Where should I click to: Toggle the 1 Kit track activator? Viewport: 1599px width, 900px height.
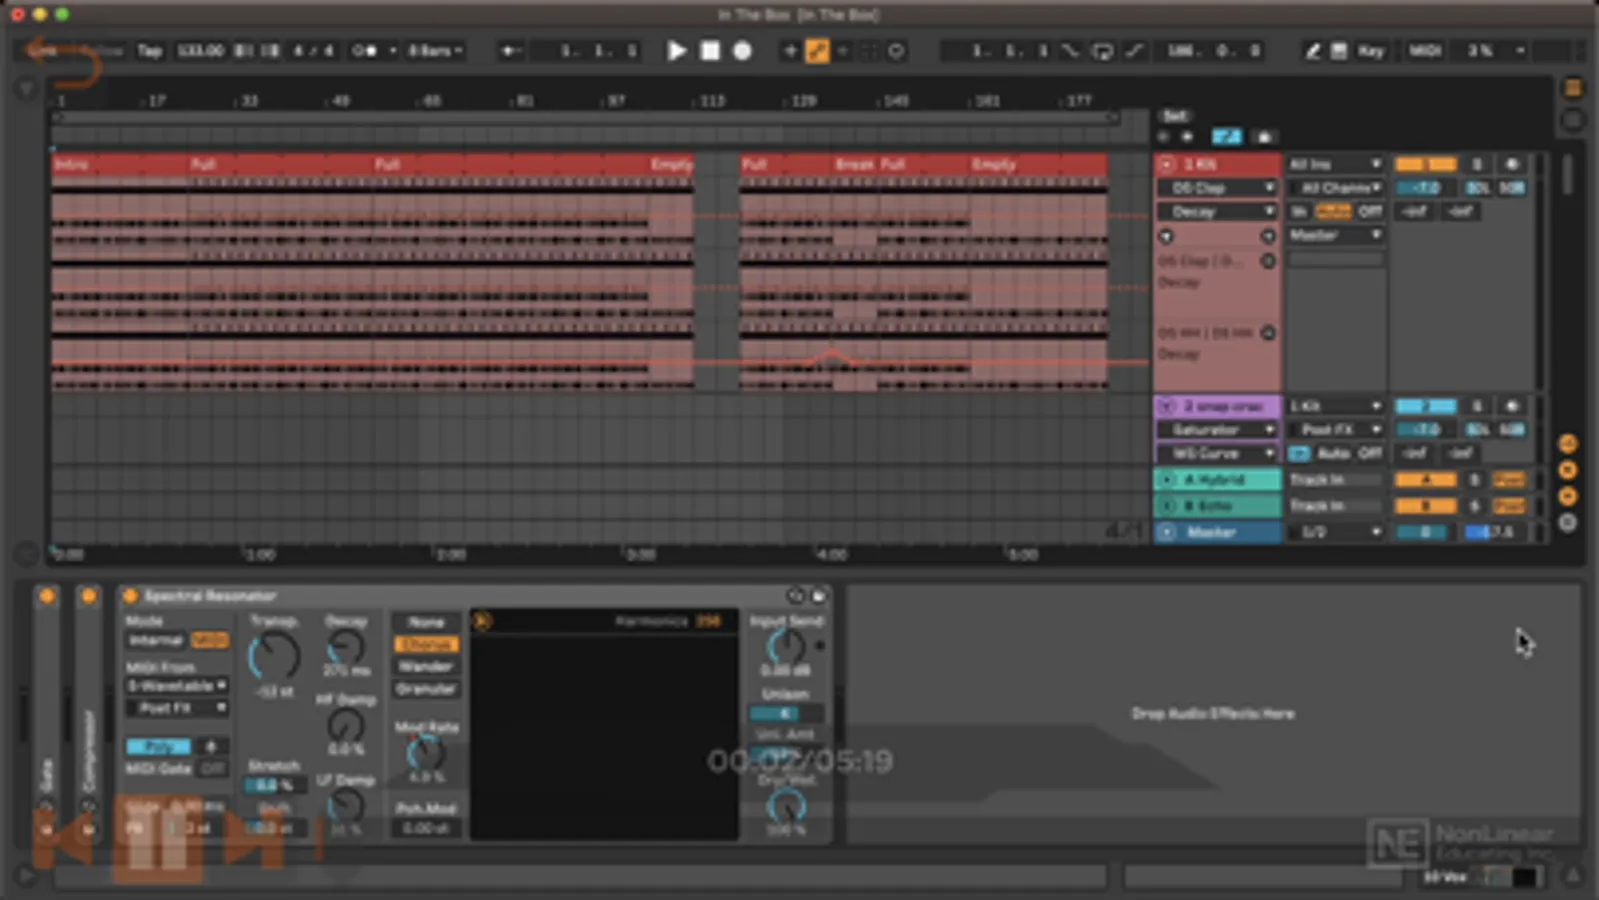[x=1427, y=164]
